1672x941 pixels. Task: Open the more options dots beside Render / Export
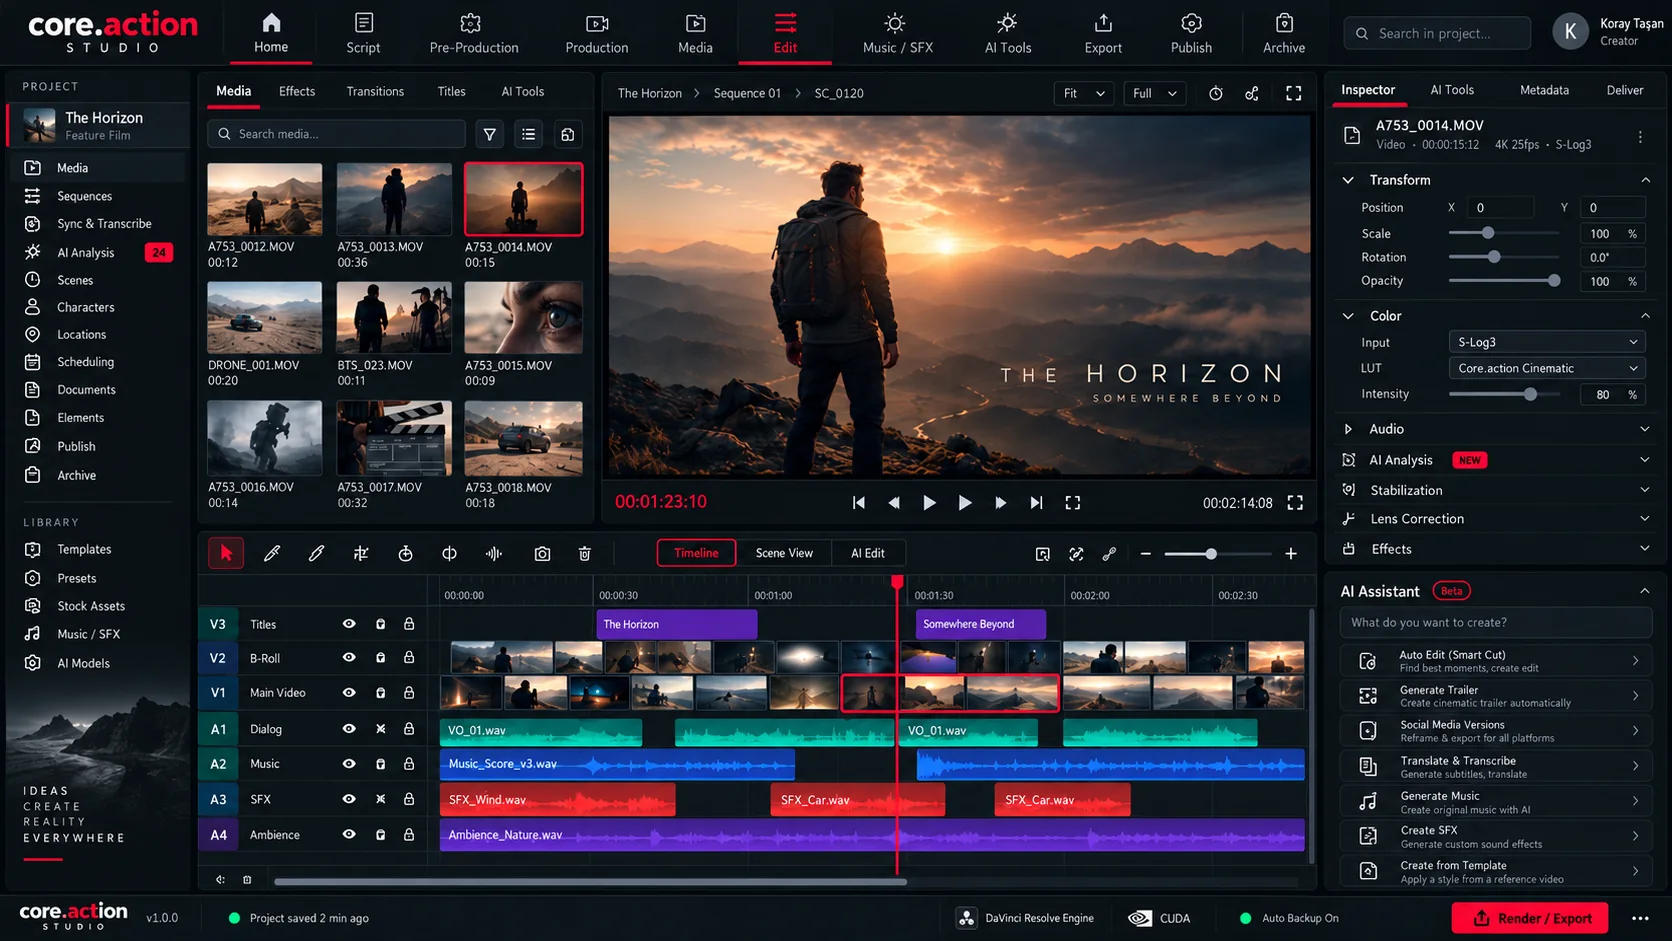pos(1640,918)
